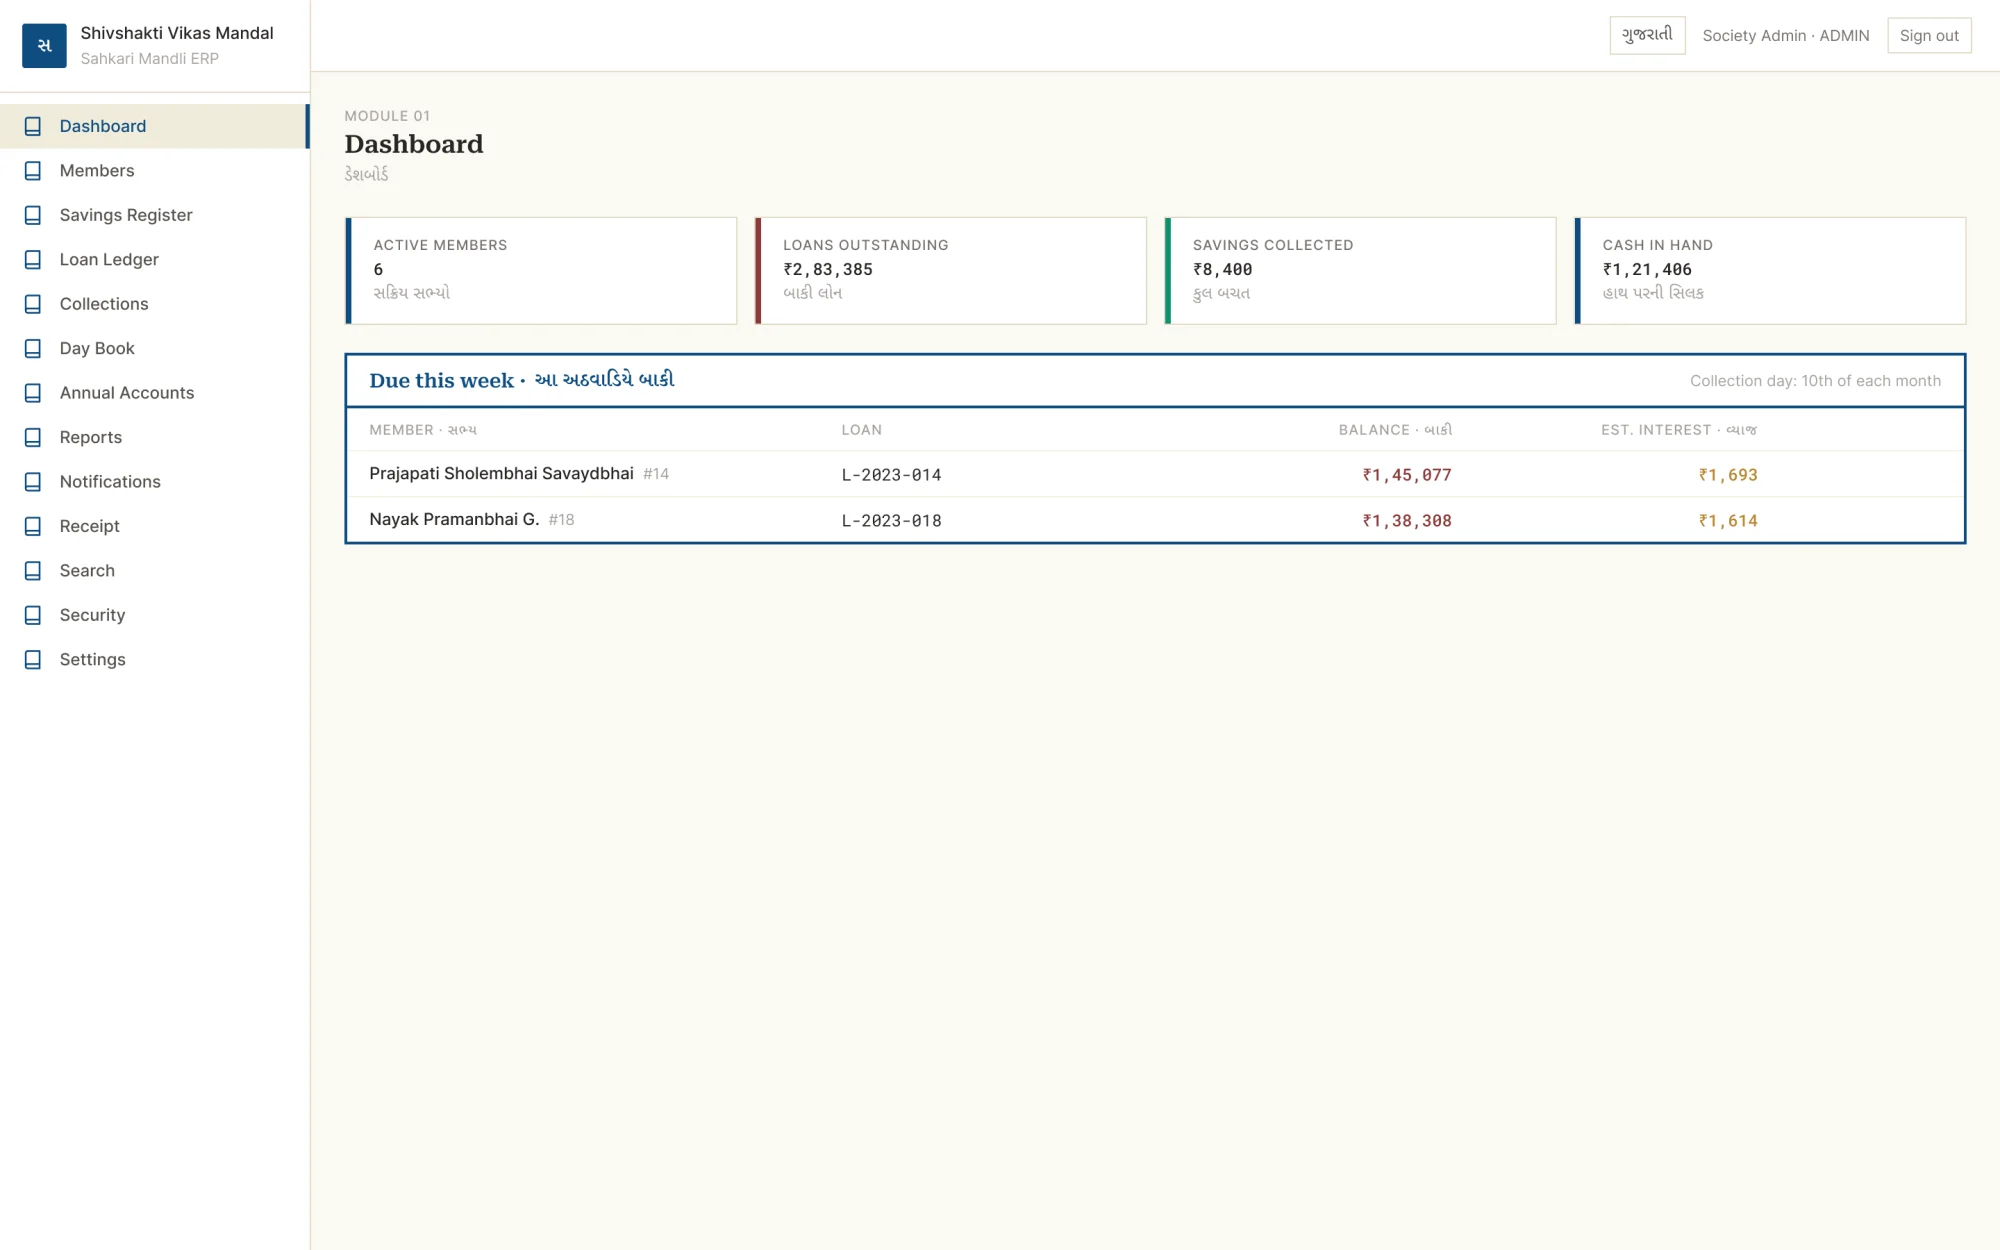The height and width of the screenshot is (1250, 2000).
Task: Click member name Nayak Pramanbhai G.
Action: point(454,520)
